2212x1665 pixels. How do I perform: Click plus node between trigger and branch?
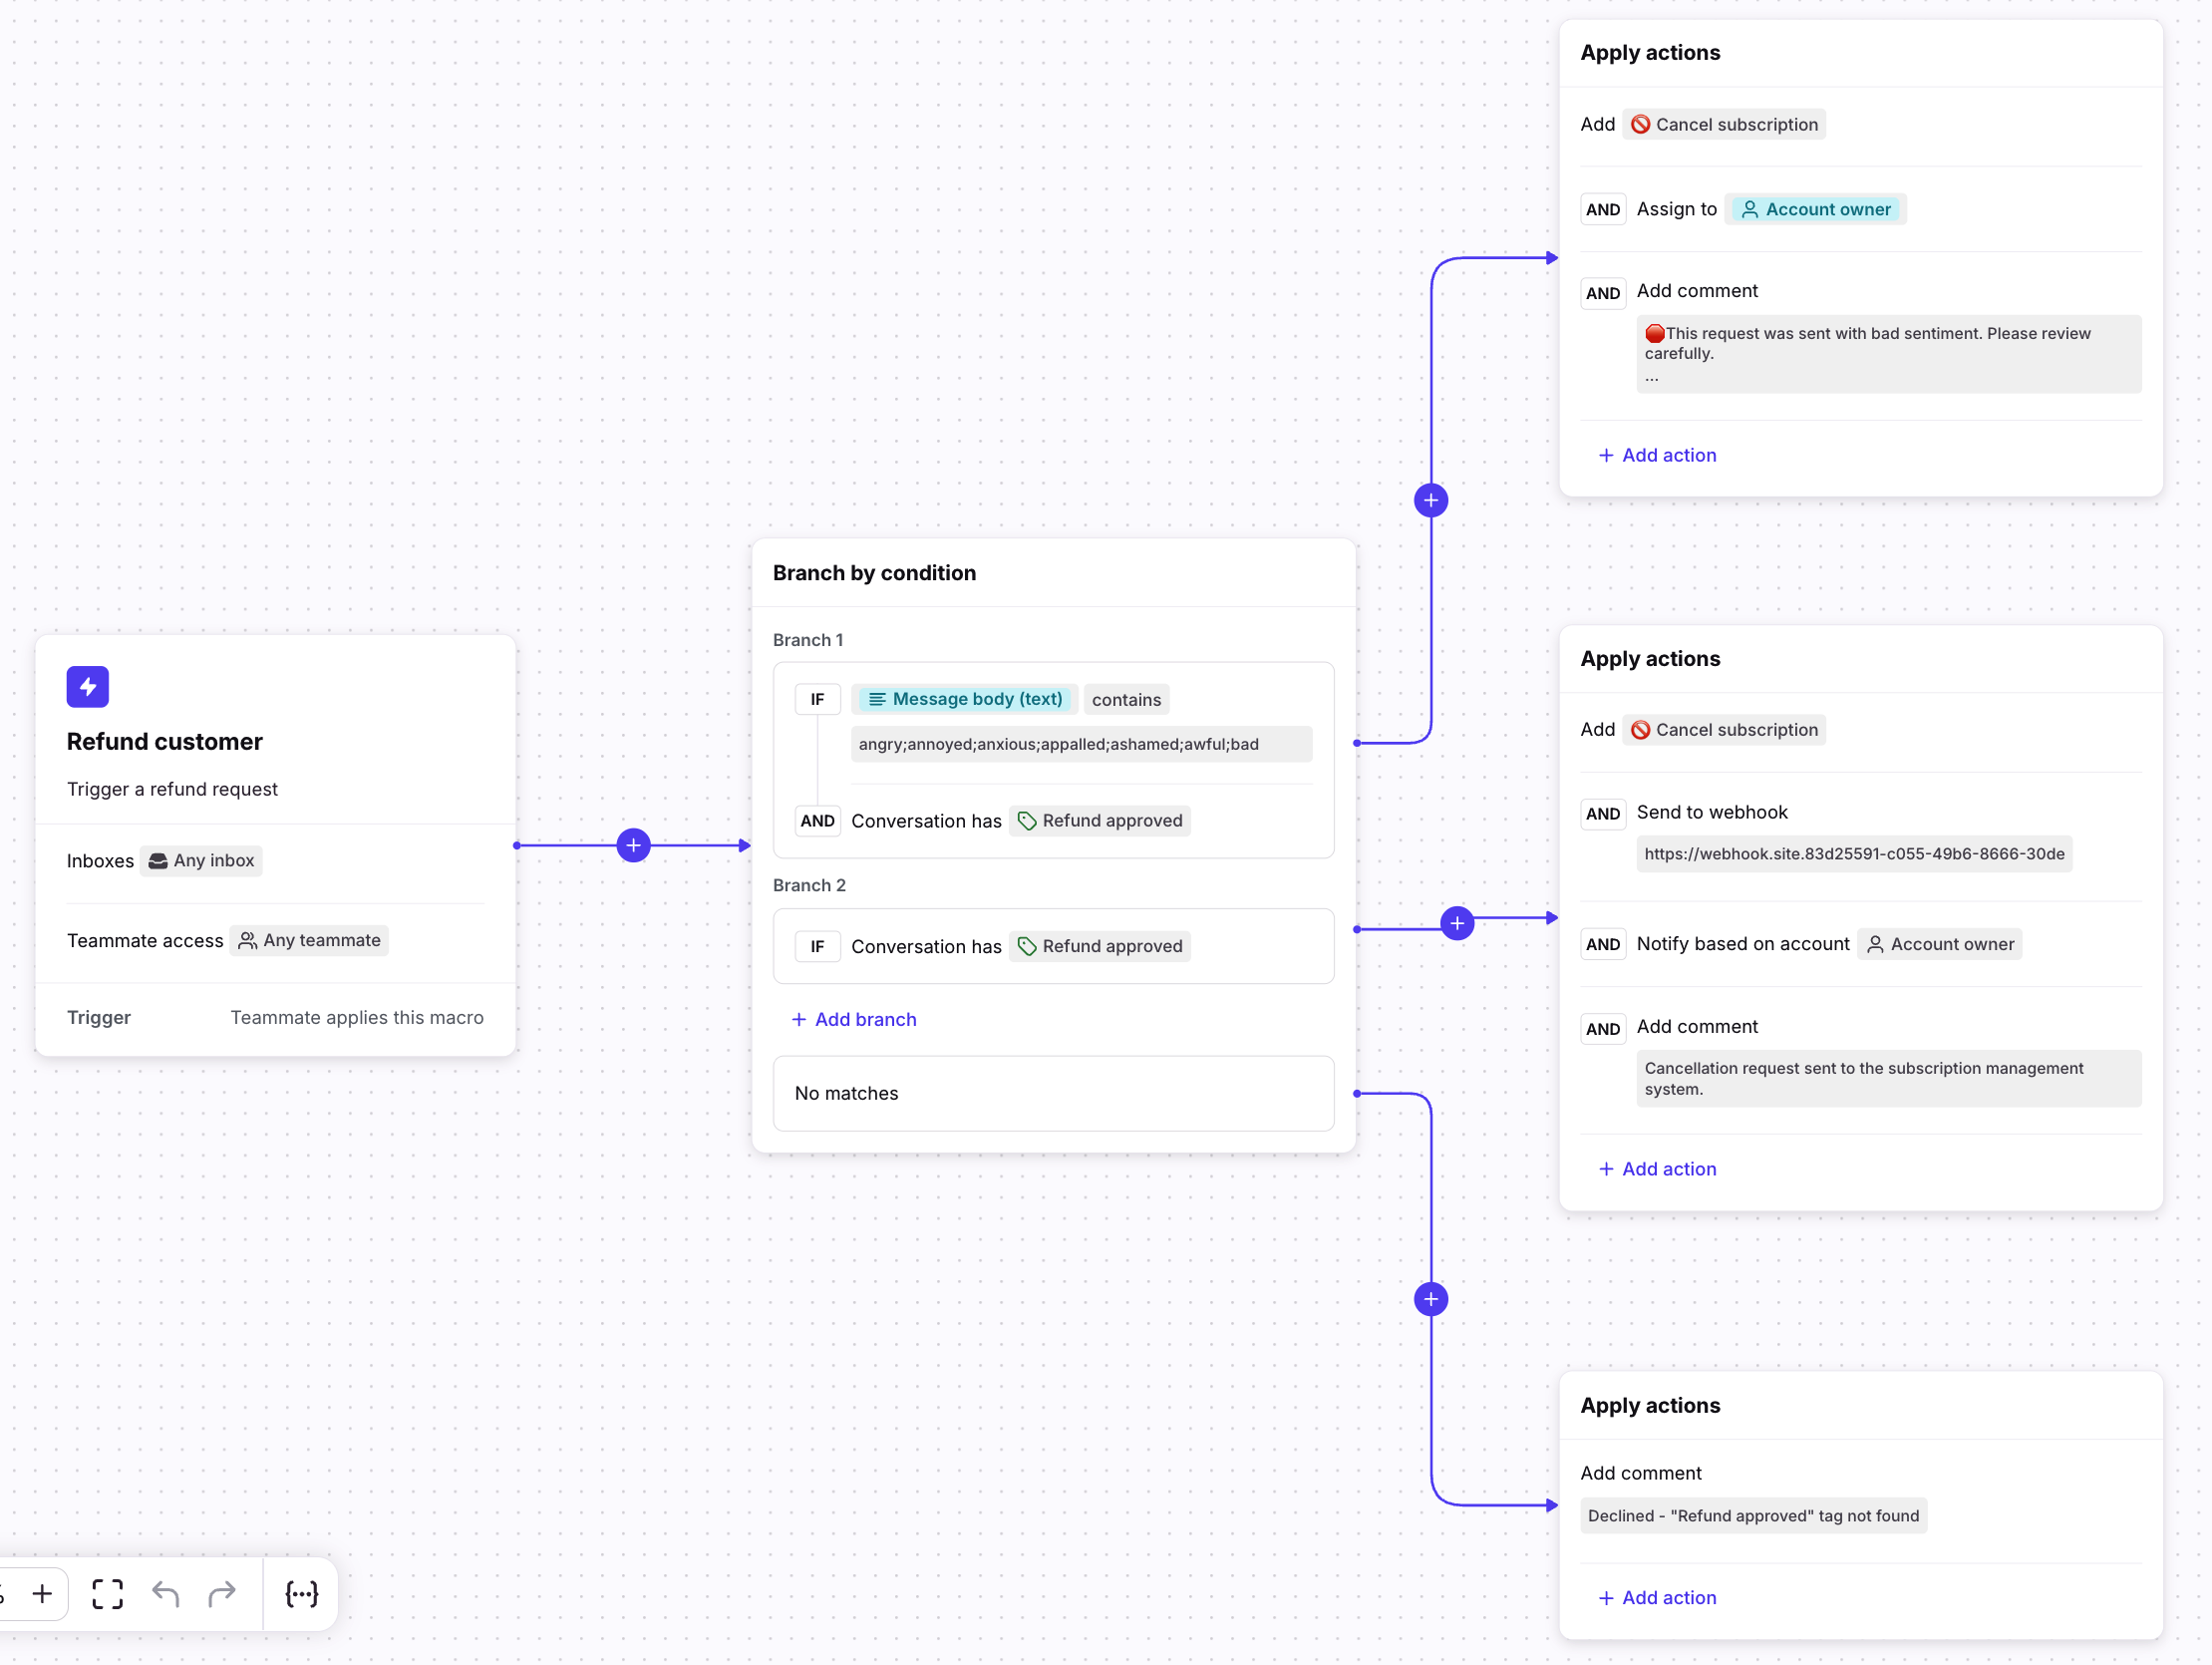(x=633, y=846)
